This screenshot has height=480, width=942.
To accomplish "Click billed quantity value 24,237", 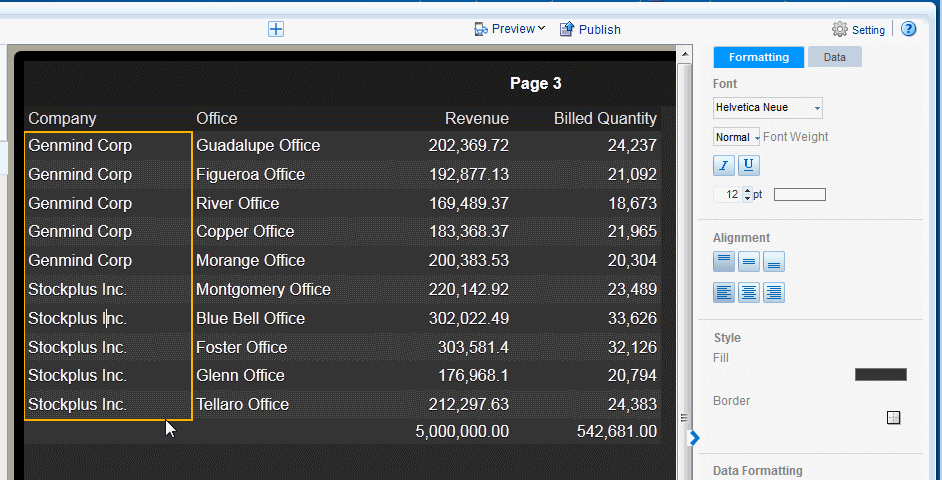I will tap(632, 145).
